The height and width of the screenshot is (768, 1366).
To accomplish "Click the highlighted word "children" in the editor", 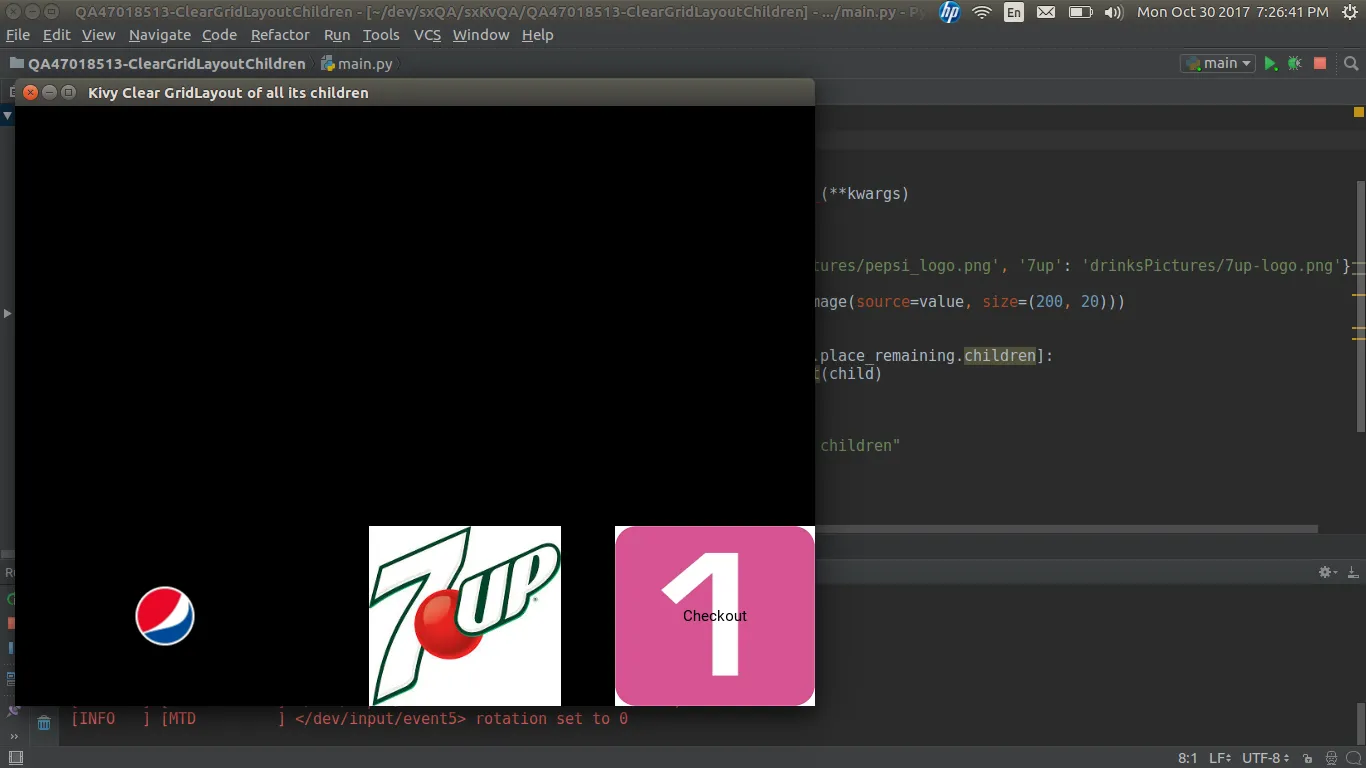I will coord(1000,356).
